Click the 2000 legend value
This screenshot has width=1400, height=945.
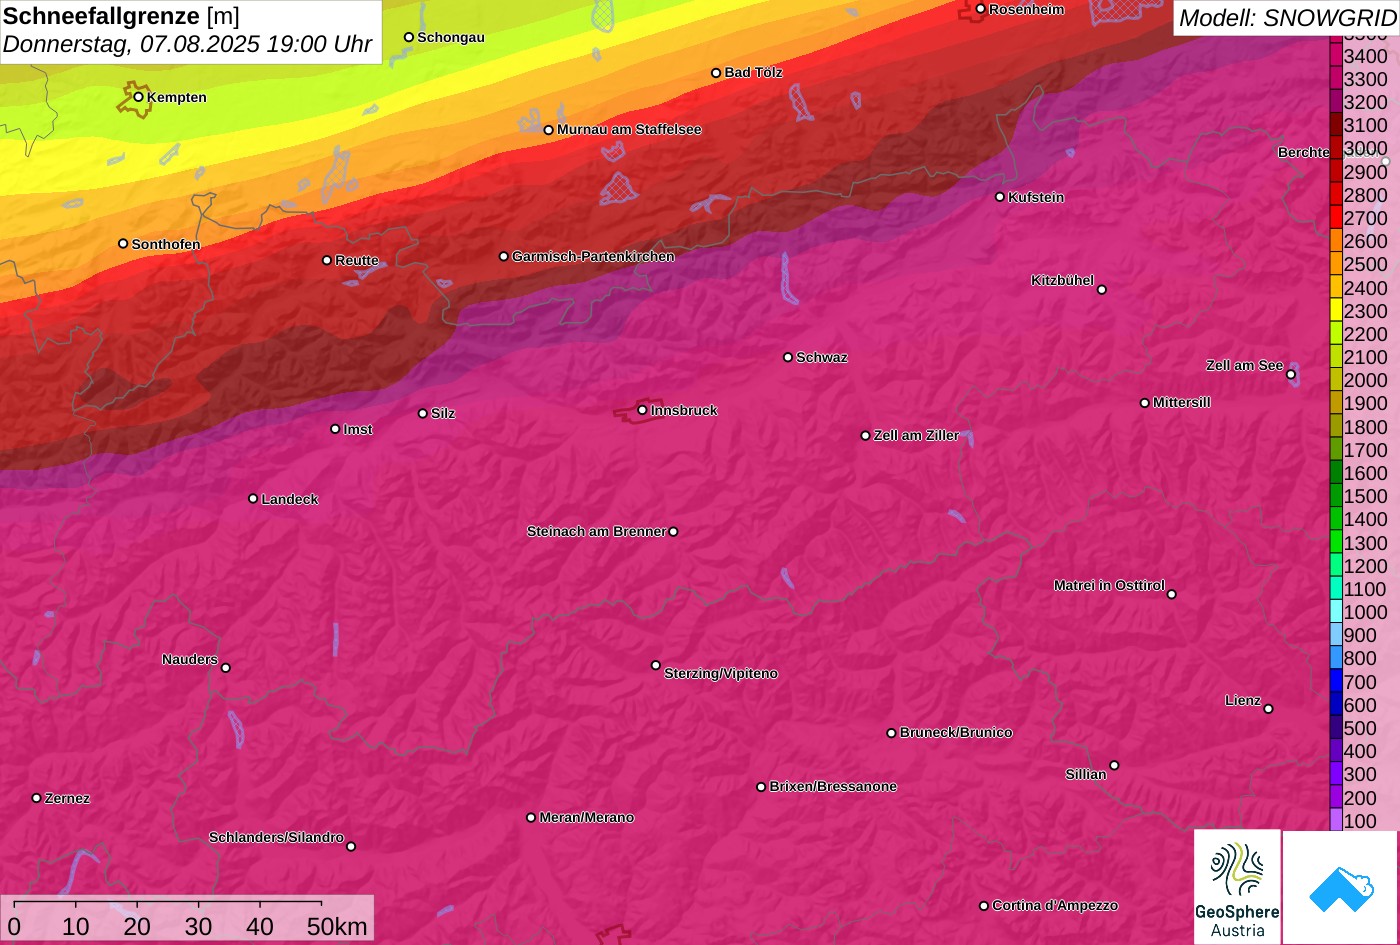click(x=1365, y=380)
